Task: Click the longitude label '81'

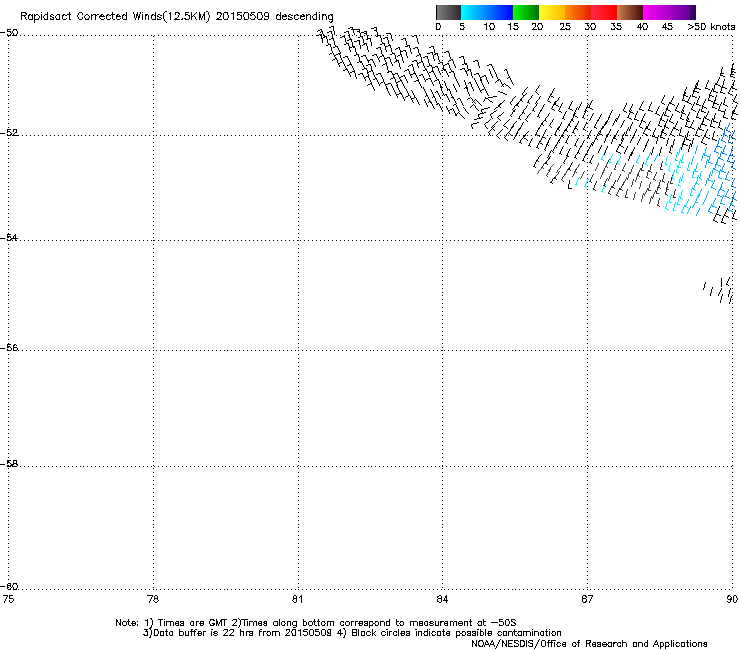Action: click(297, 599)
